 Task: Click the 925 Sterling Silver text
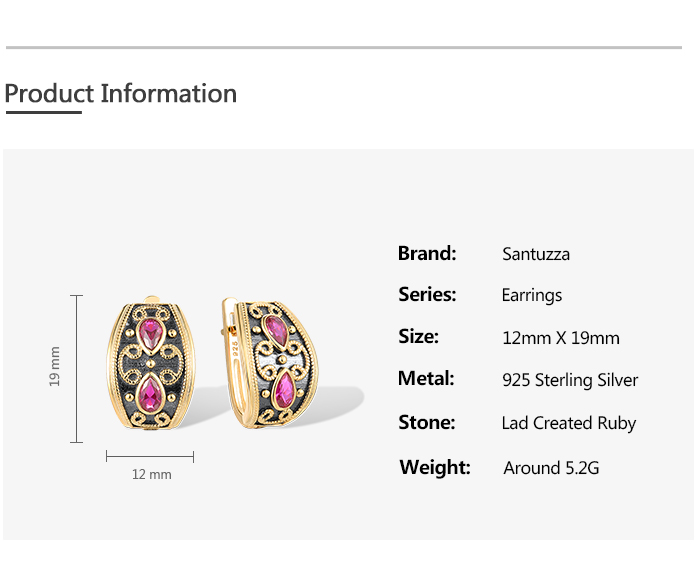pyautogui.click(x=570, y=380)
